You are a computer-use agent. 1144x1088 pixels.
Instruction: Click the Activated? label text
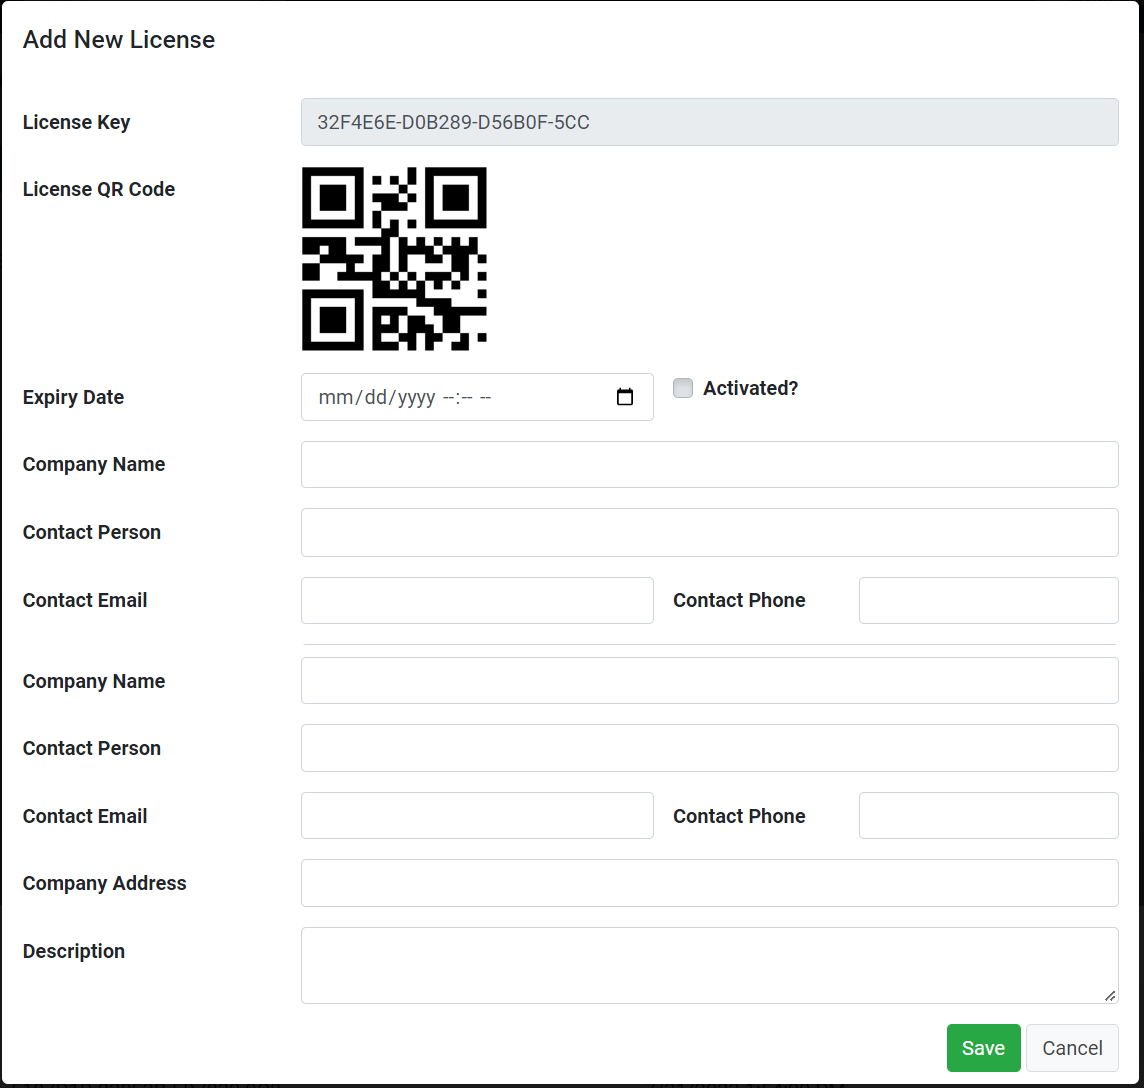[751, 388]
